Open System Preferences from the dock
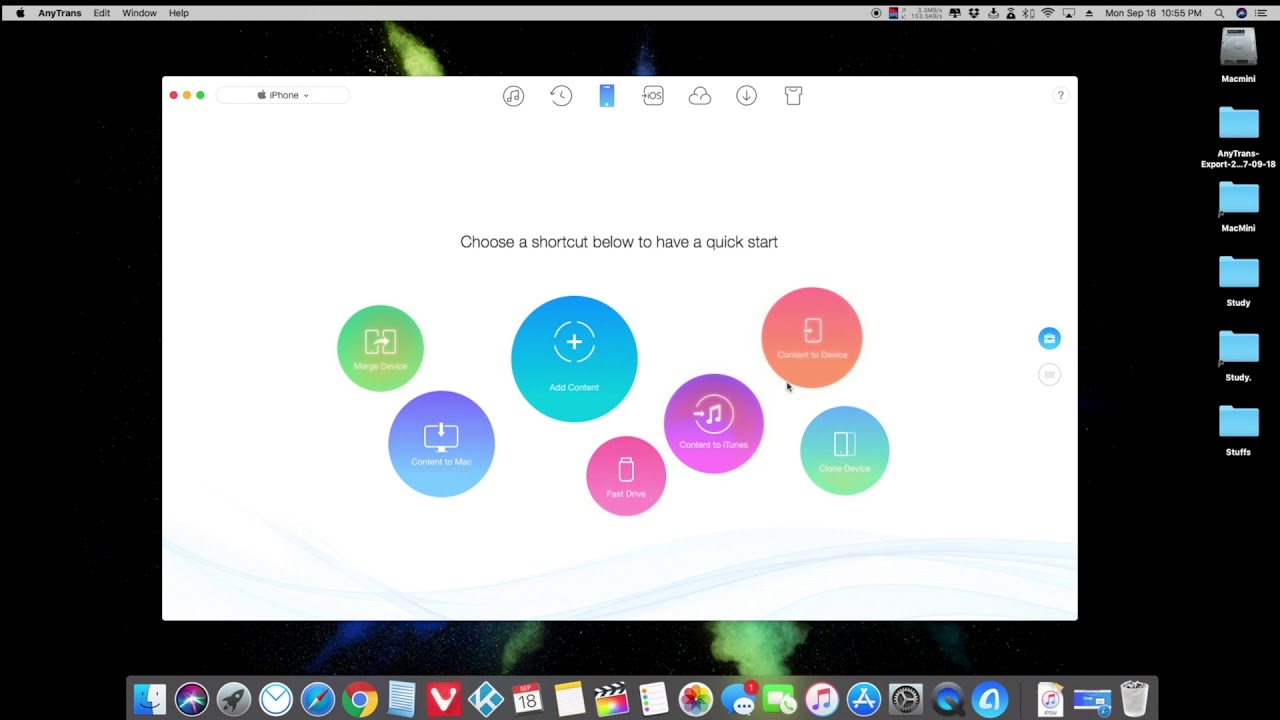 click(x=906, y=699)
